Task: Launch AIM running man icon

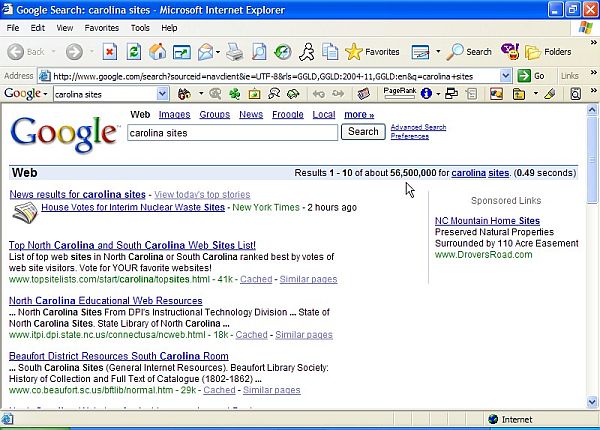Action: 307,52
